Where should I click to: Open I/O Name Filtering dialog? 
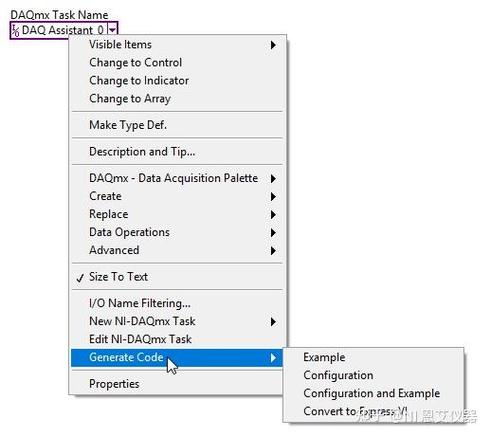tap(177, 303)
